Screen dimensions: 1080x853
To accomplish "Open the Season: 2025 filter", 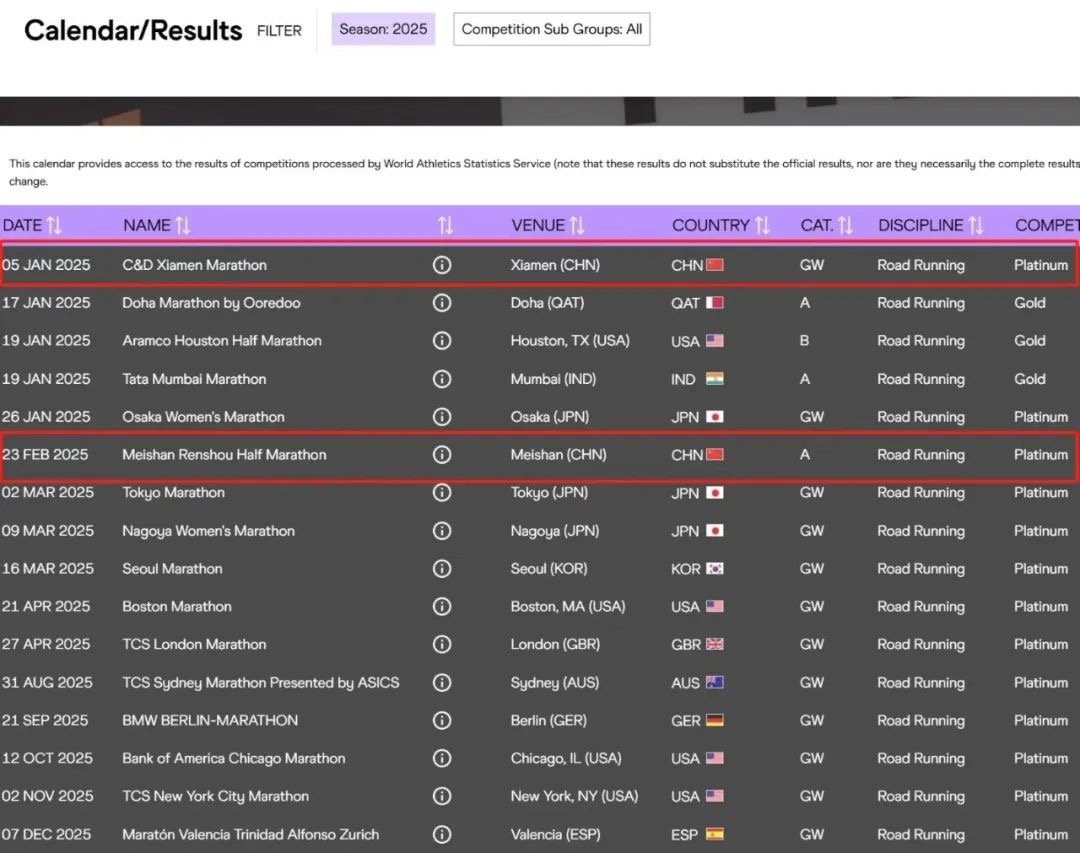I will coord(383,29).
